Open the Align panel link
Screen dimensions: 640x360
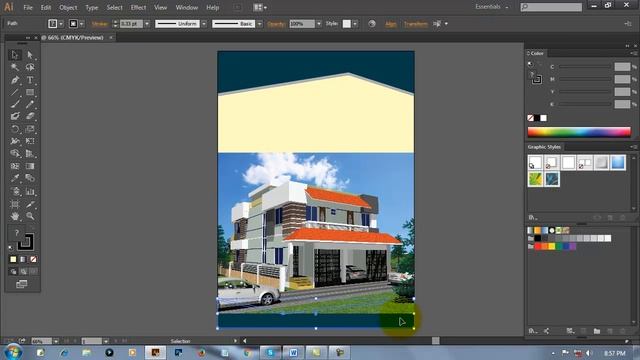pyautogui.click(x=391, y=24)
